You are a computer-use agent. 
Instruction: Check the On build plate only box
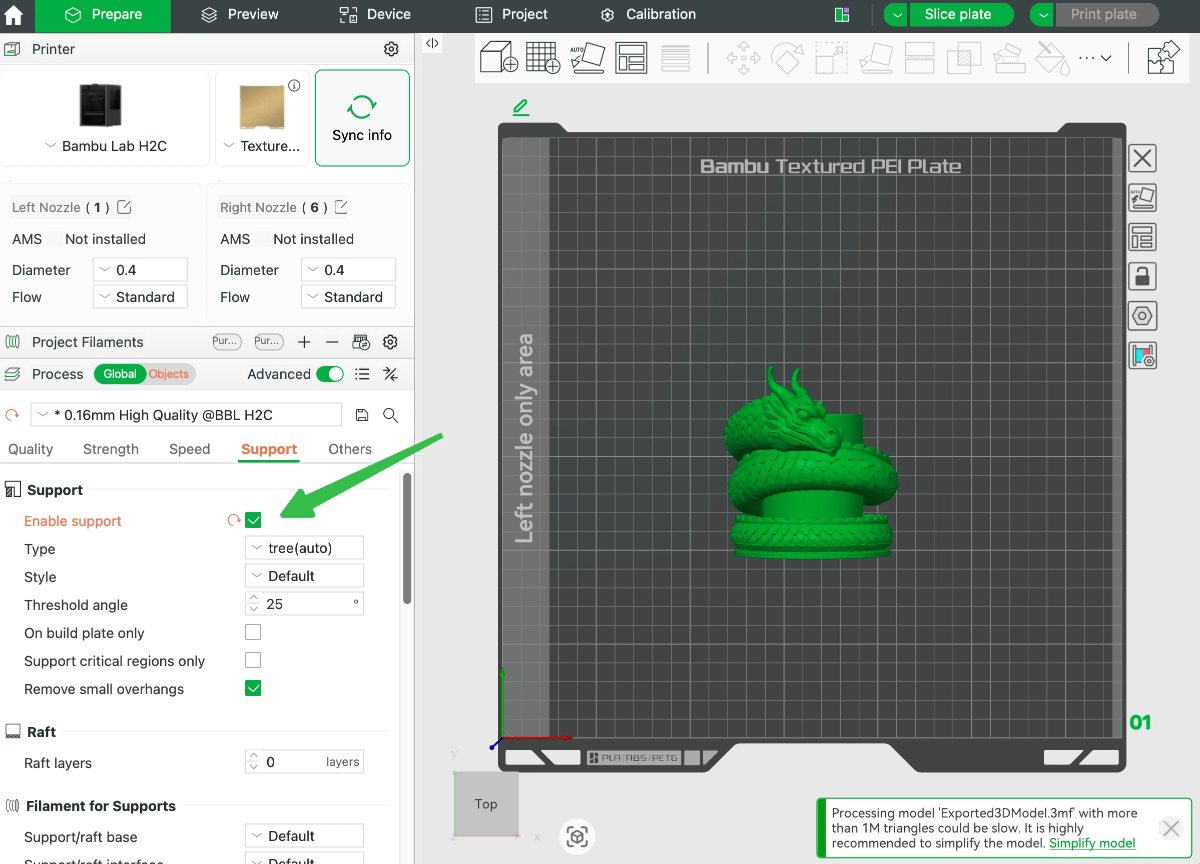tap(253, 632)
